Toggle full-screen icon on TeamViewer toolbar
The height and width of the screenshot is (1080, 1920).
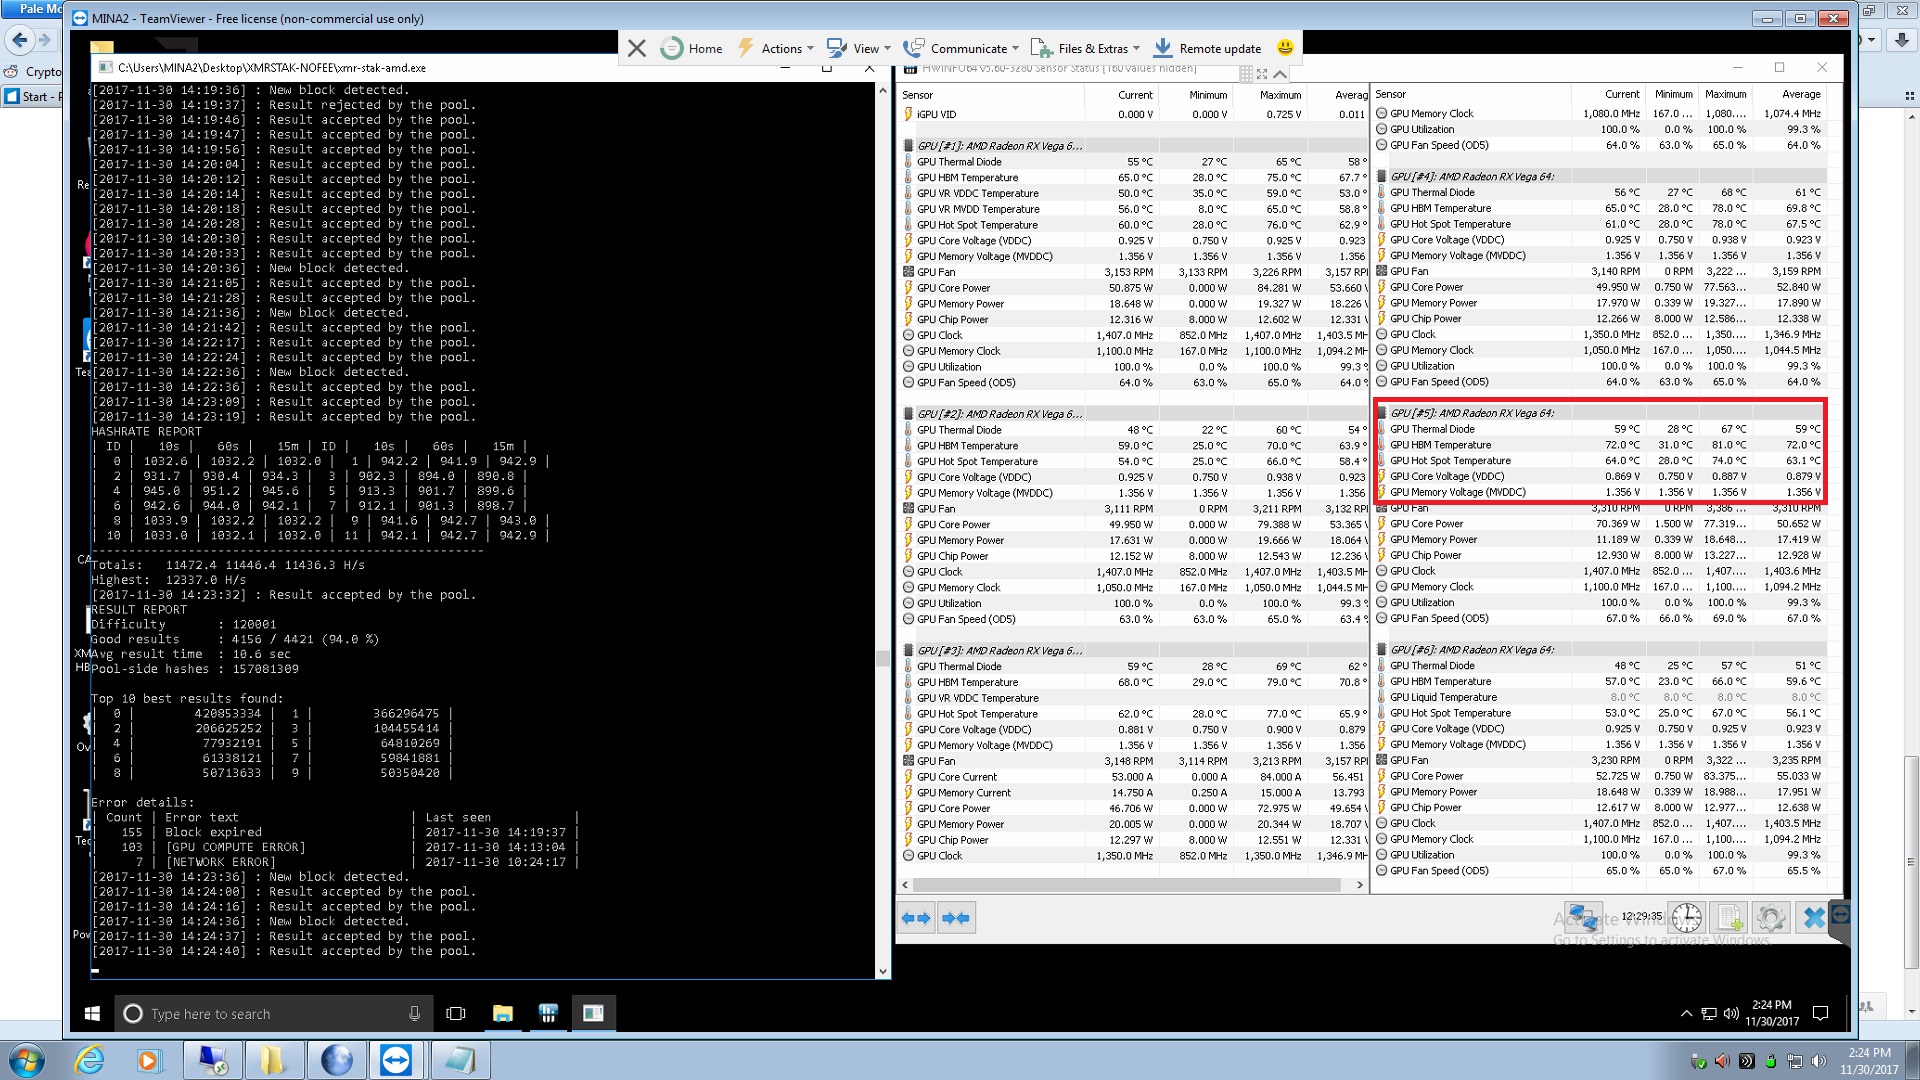tap(1262, 74)
